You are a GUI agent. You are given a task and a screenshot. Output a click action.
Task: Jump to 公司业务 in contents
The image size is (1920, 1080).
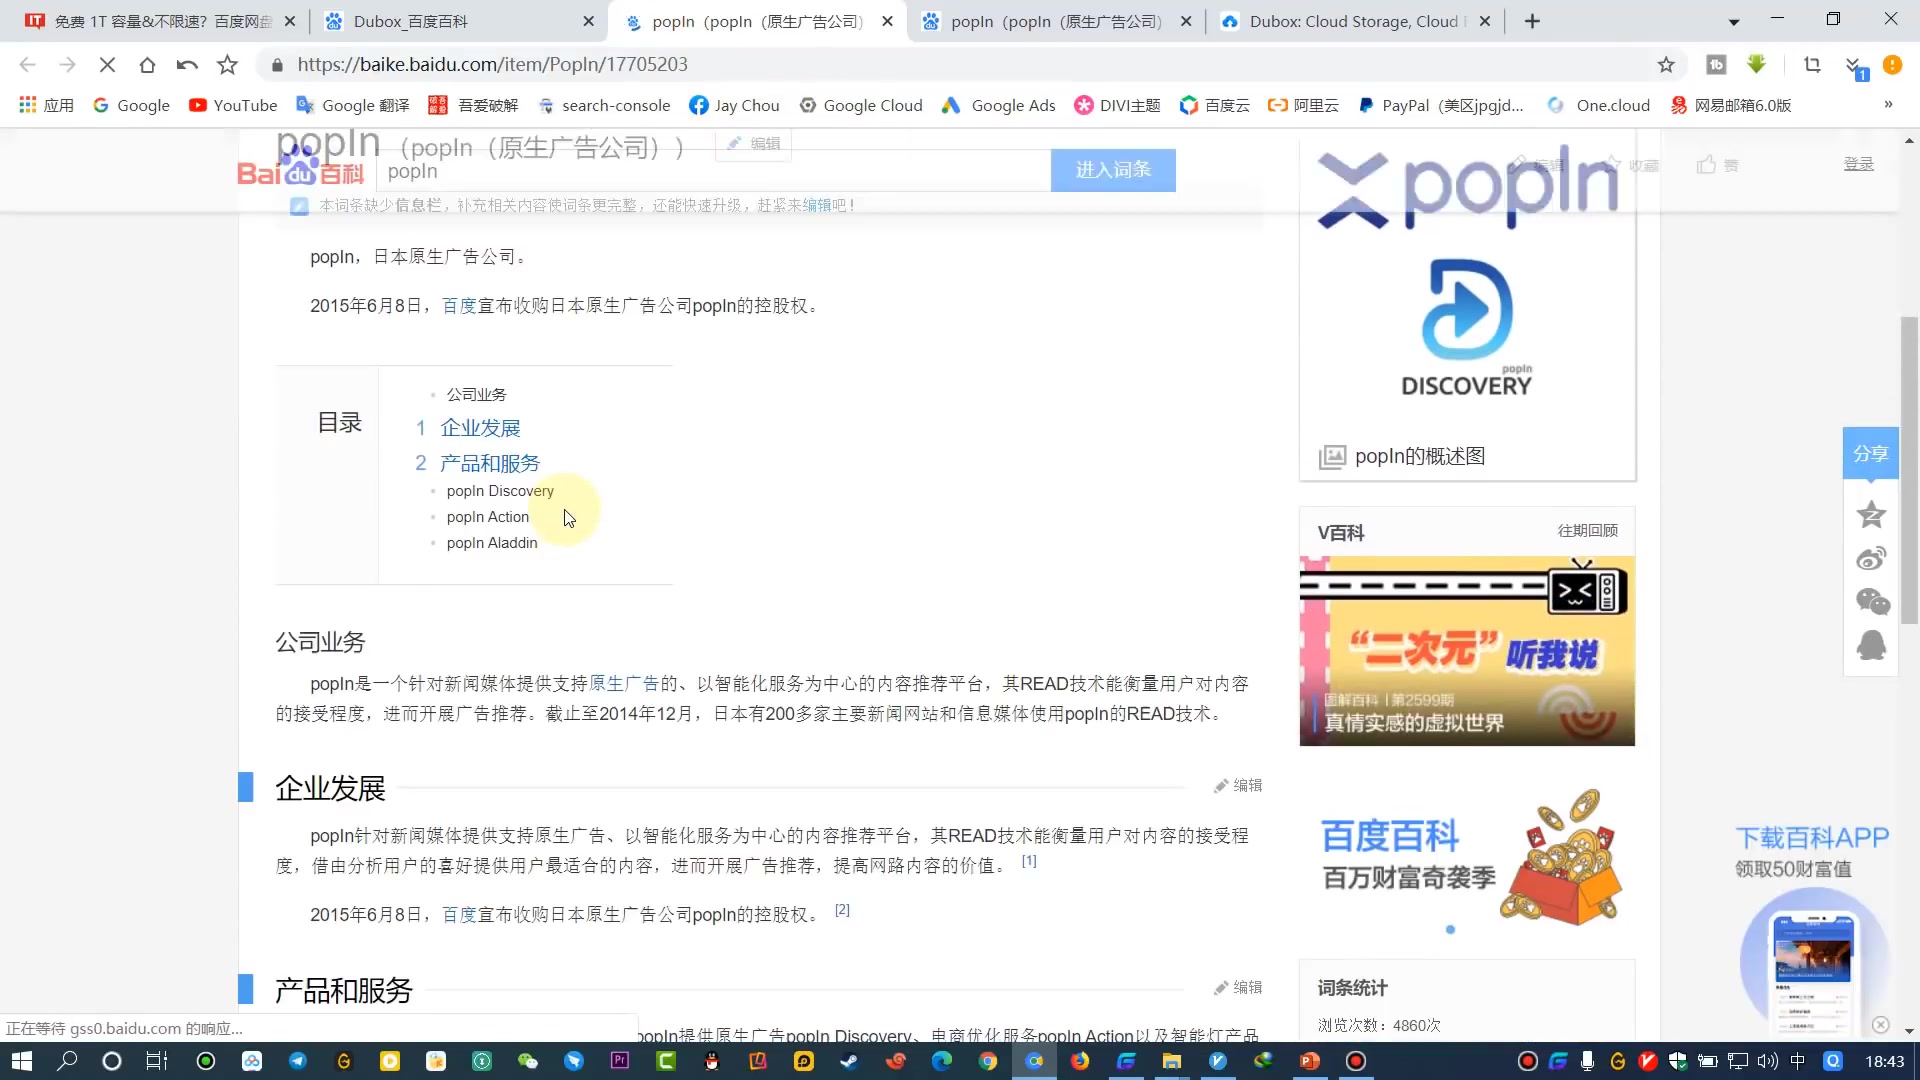[476, 395]
